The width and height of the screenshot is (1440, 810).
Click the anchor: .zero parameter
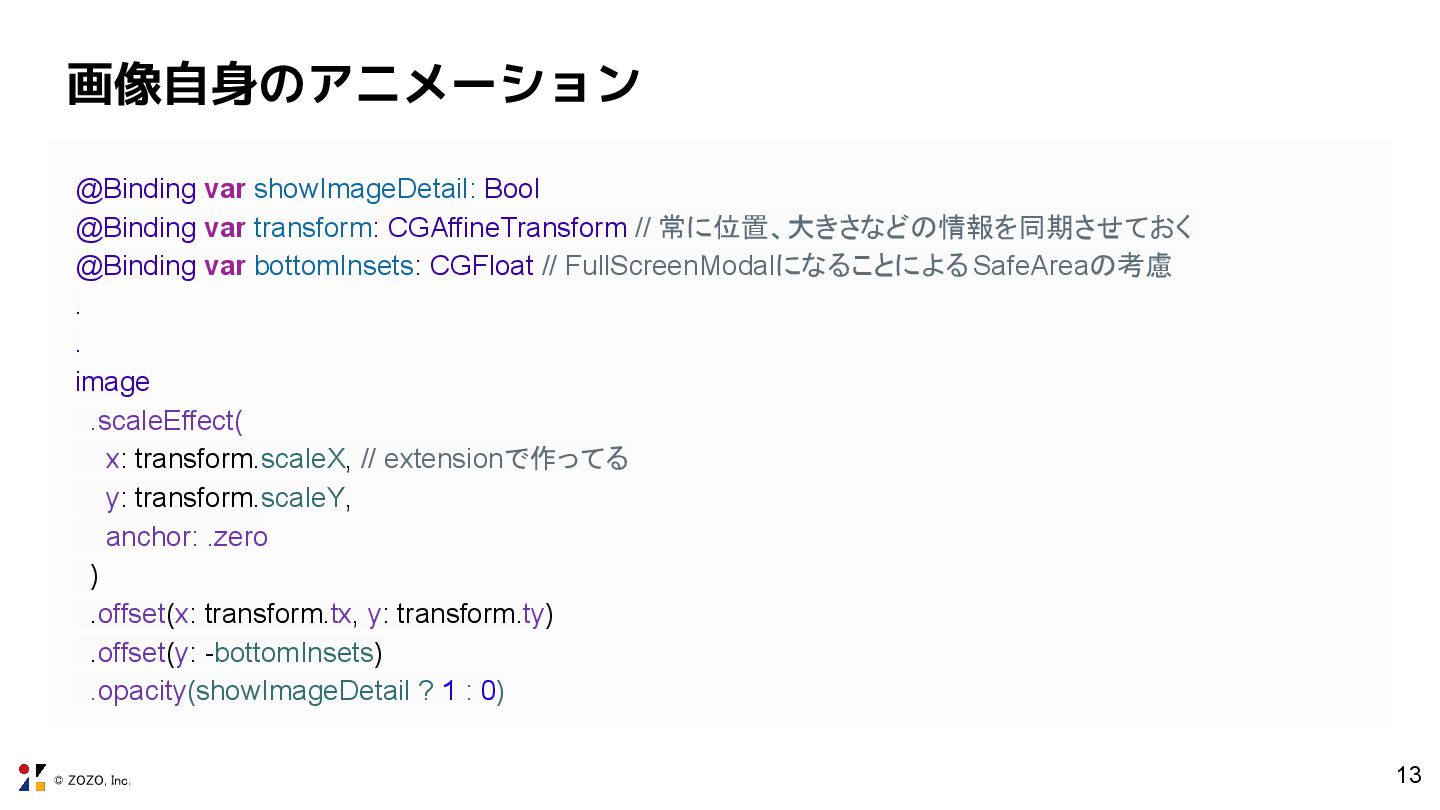coord(187,537)
